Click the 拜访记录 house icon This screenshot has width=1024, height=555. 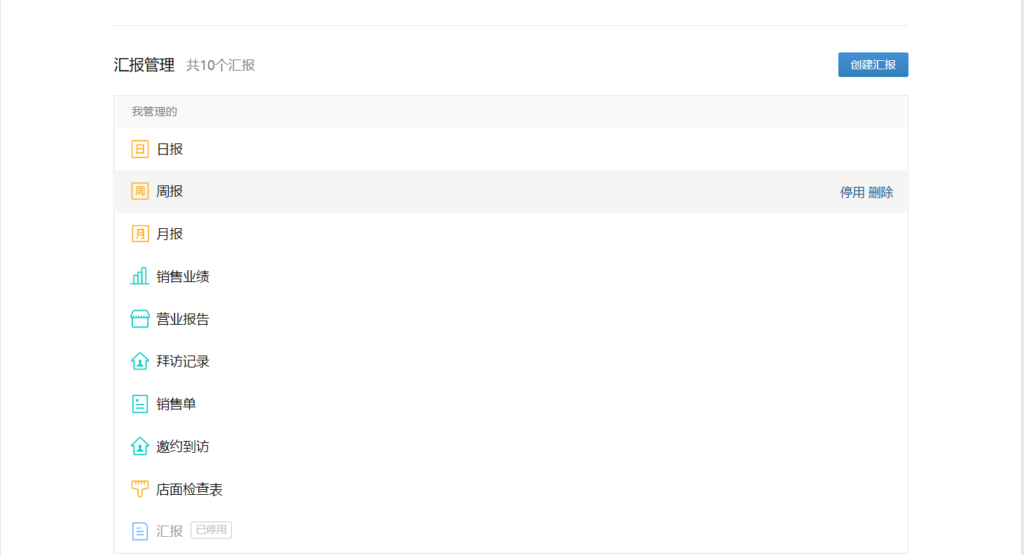click(x=140, y=361)
